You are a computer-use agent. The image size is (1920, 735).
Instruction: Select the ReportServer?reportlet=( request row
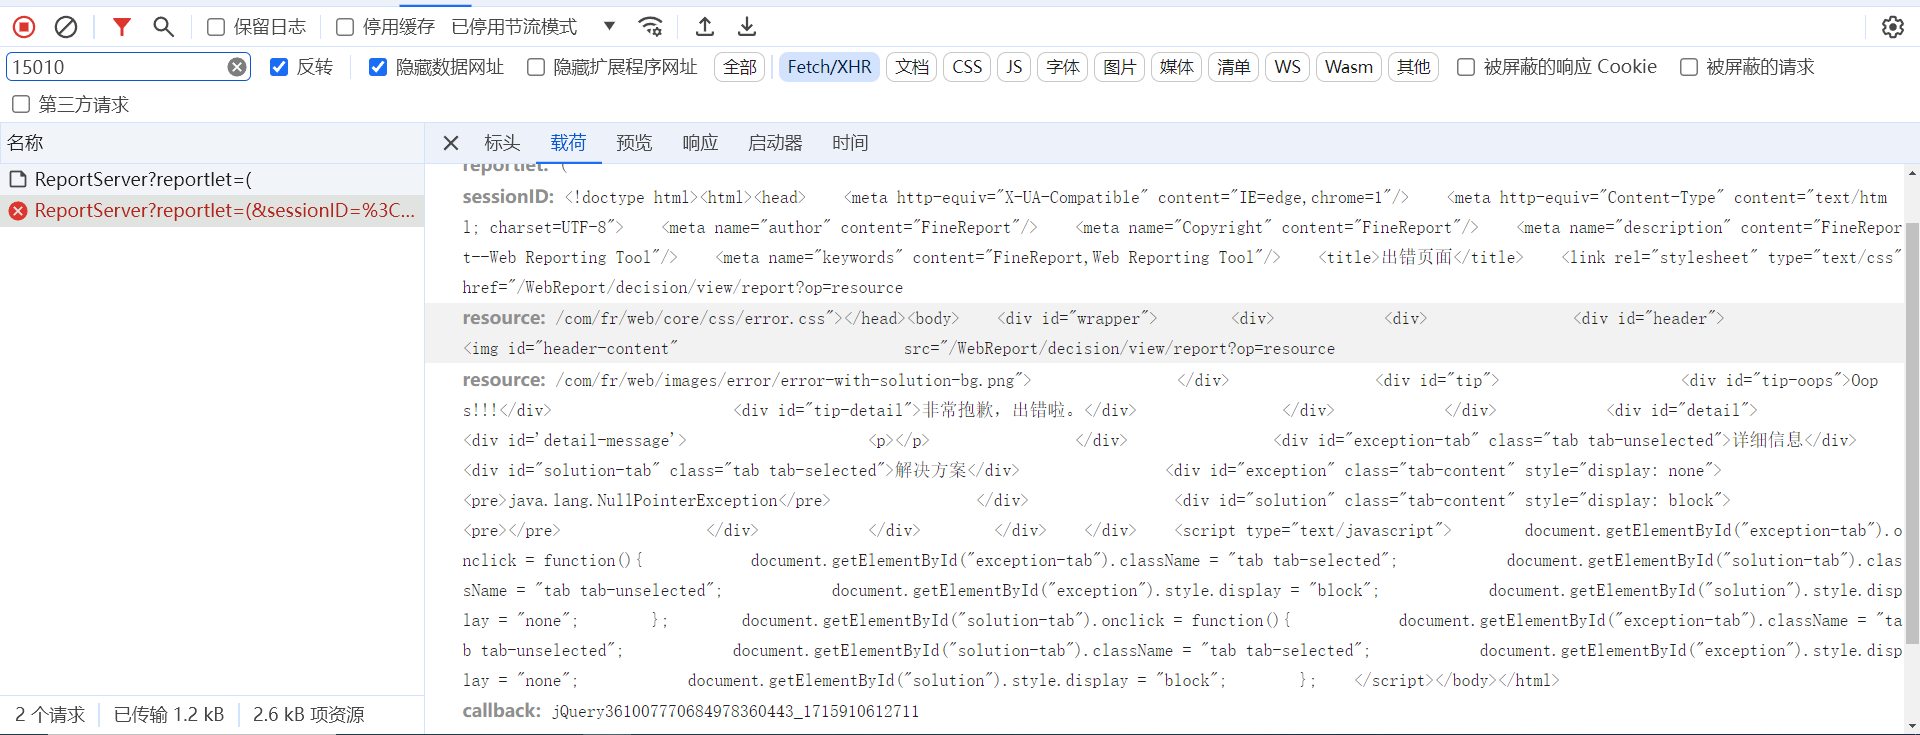click(212, 179)
